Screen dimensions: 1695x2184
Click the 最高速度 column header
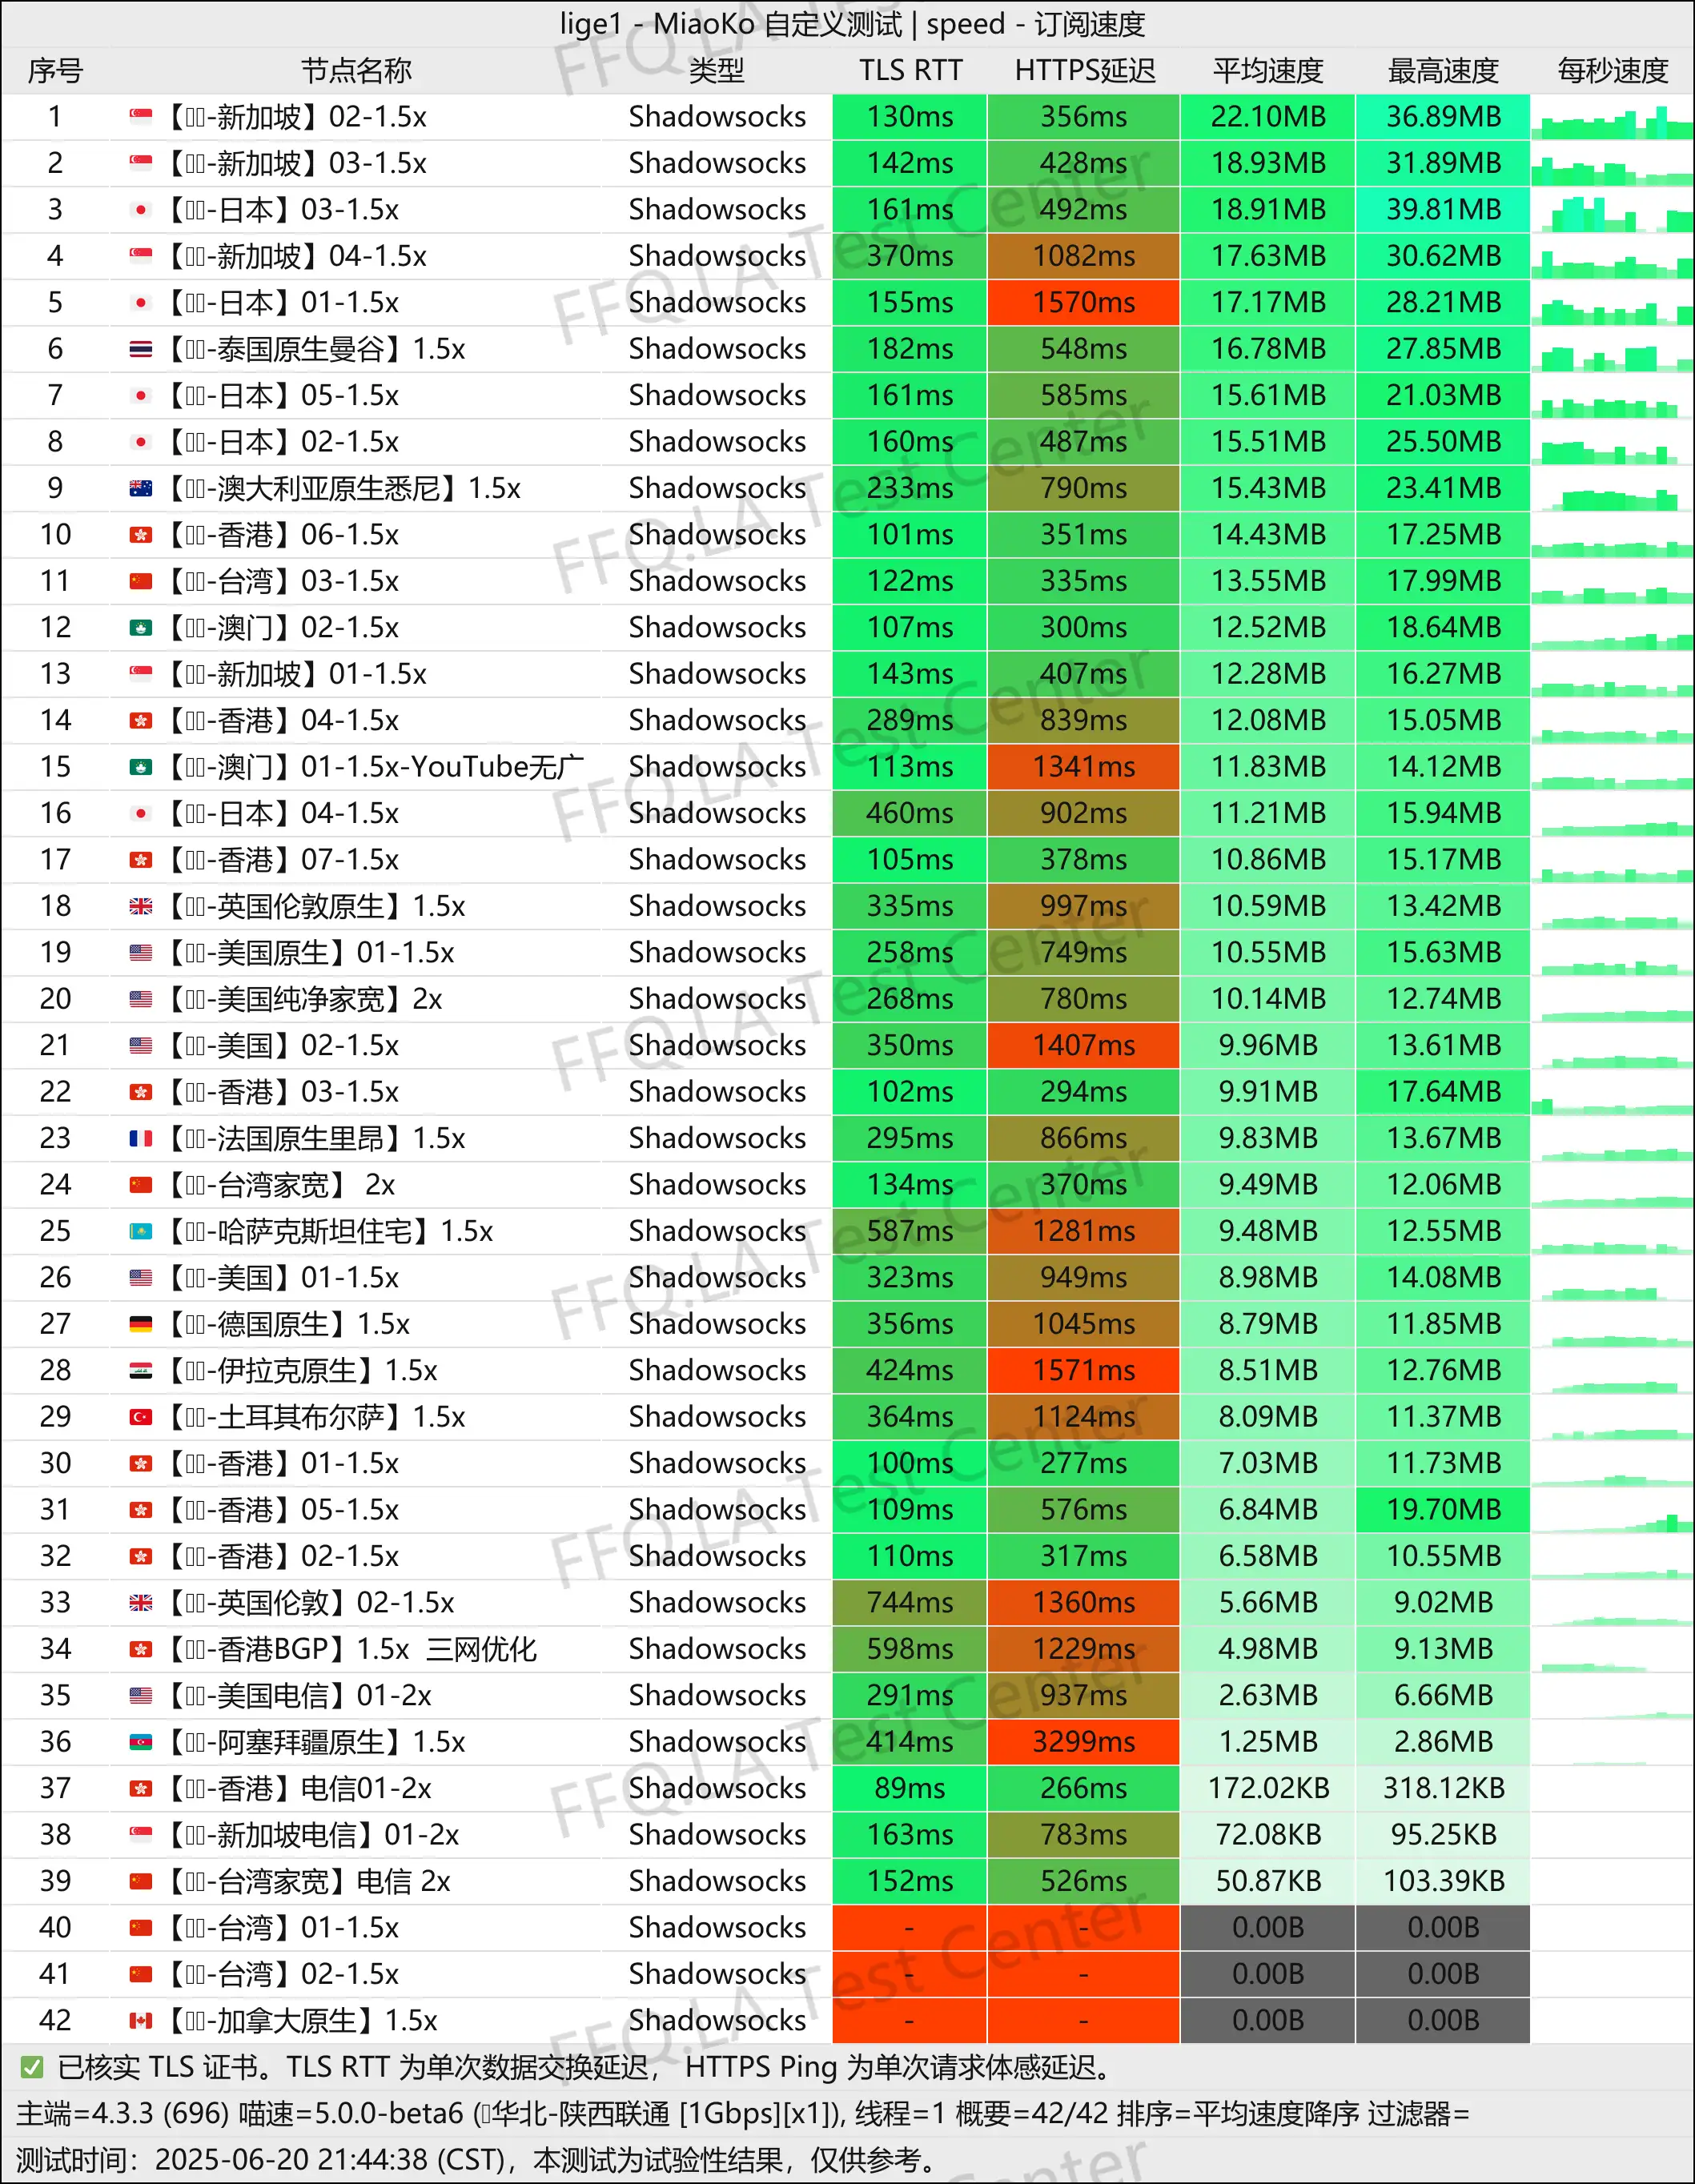tap(1443, 70)
